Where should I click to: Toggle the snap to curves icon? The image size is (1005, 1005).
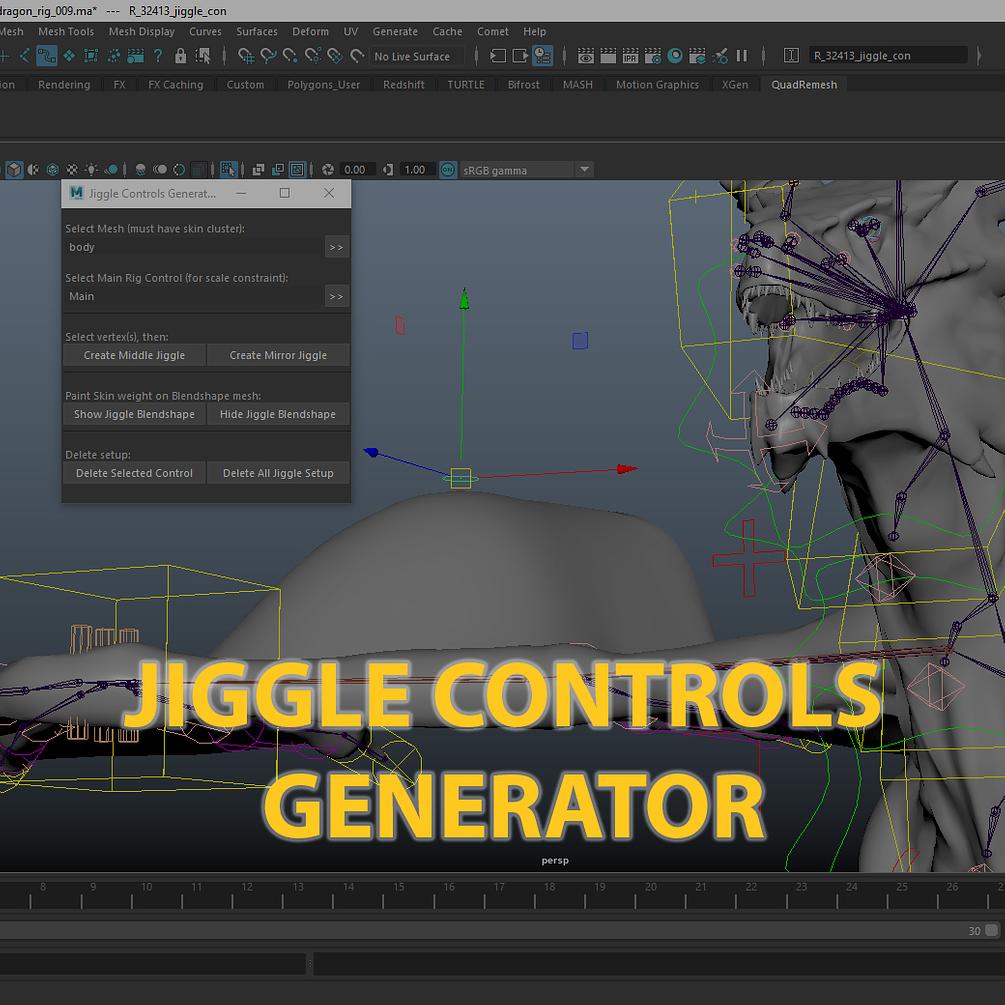267,56
